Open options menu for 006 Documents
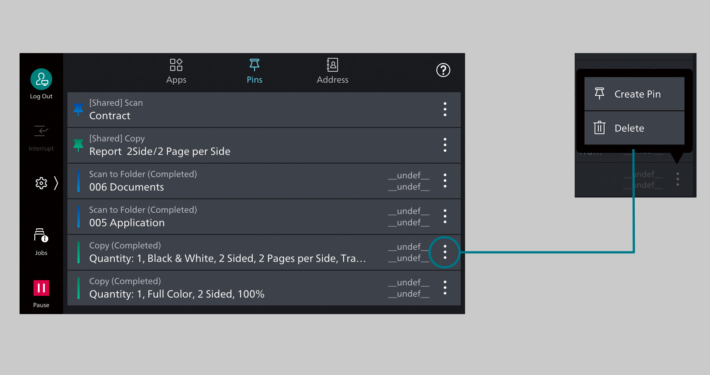Viewport: 710px width, 375px height. [x=445, y=181]
